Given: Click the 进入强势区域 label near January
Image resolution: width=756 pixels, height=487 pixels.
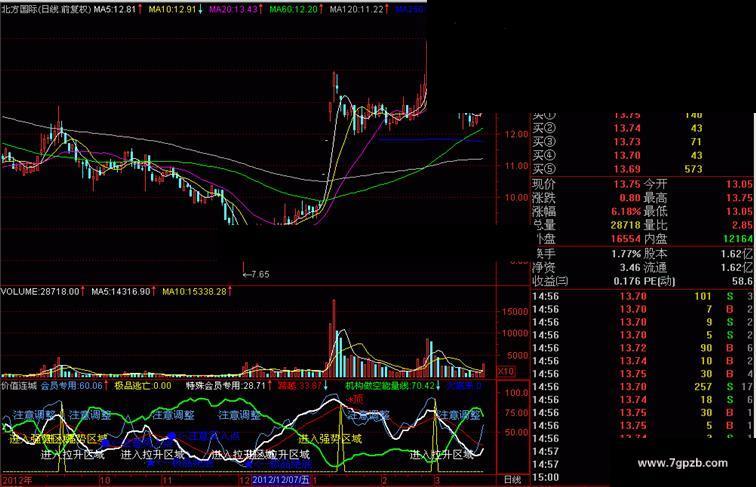Looking at the screenshot, I should click(330, 439).
